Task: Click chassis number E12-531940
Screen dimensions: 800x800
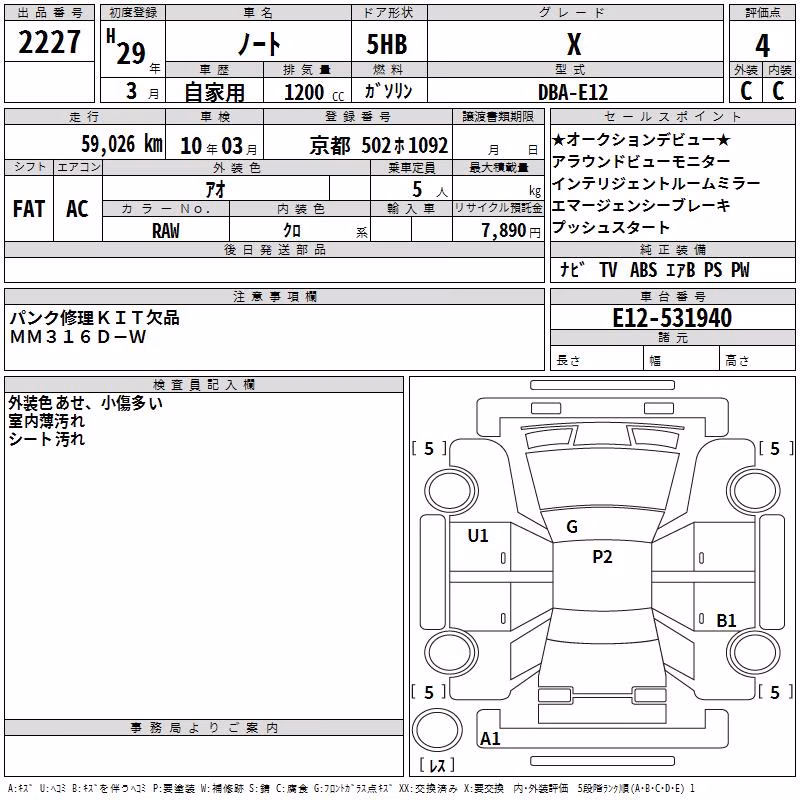Action: 672,318
